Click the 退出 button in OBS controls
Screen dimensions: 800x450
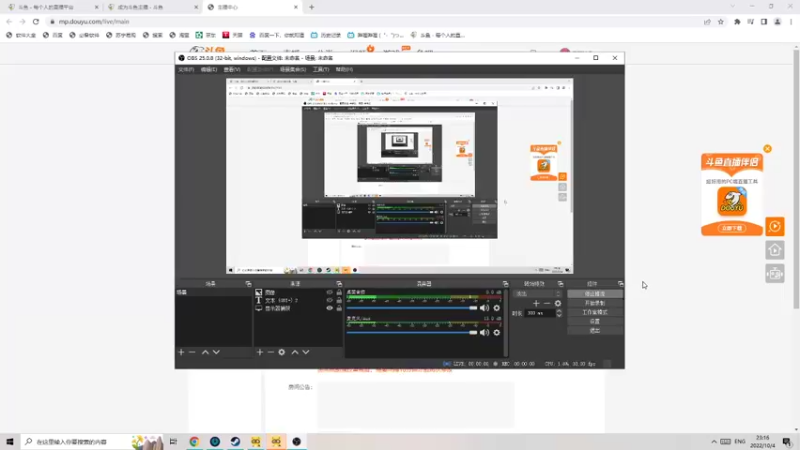click(595, 331)
